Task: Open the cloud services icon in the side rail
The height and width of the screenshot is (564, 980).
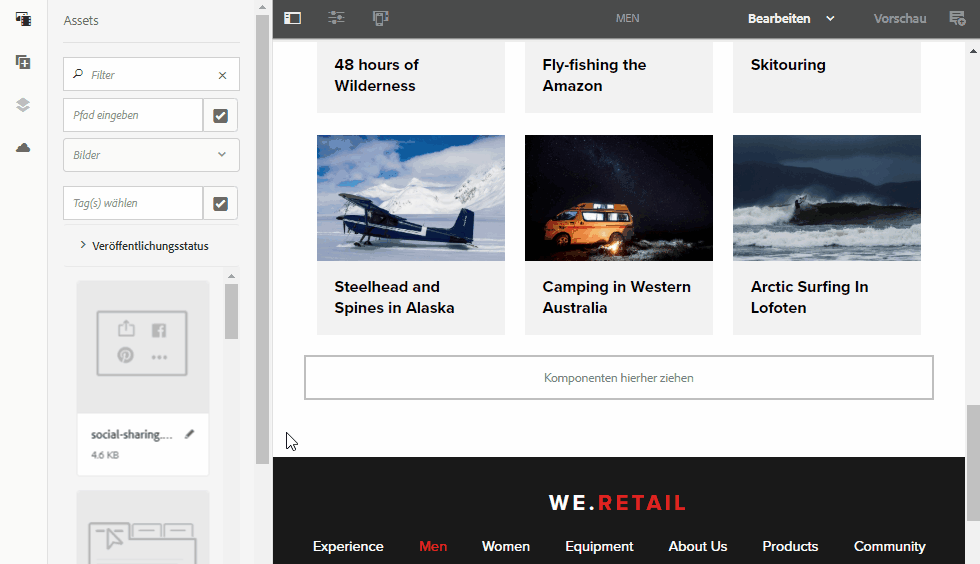Action: coord(23,148)
